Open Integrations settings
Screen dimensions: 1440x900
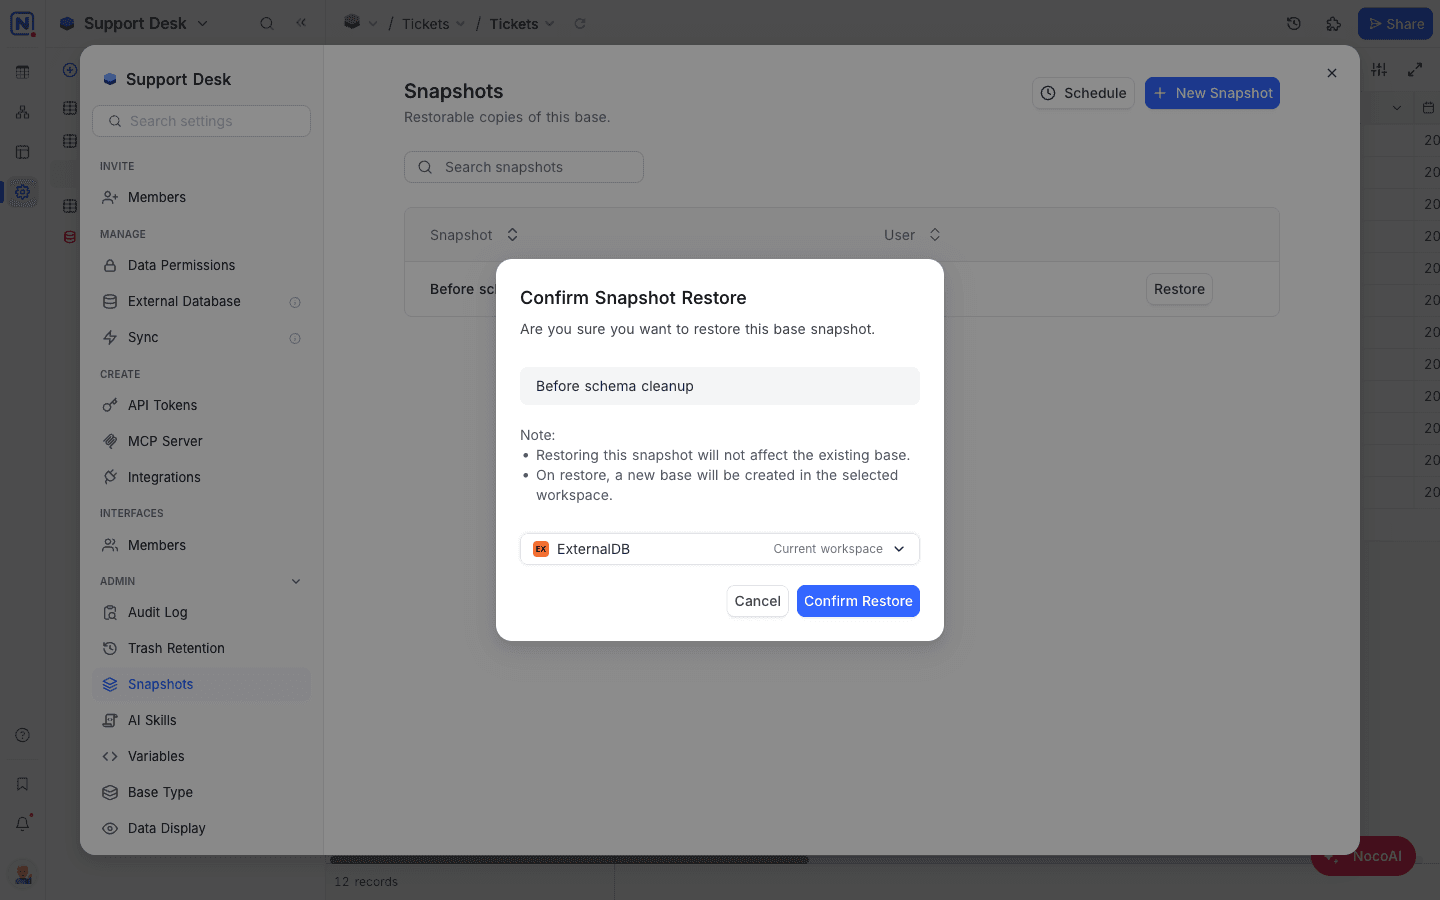tap(201, 477)
